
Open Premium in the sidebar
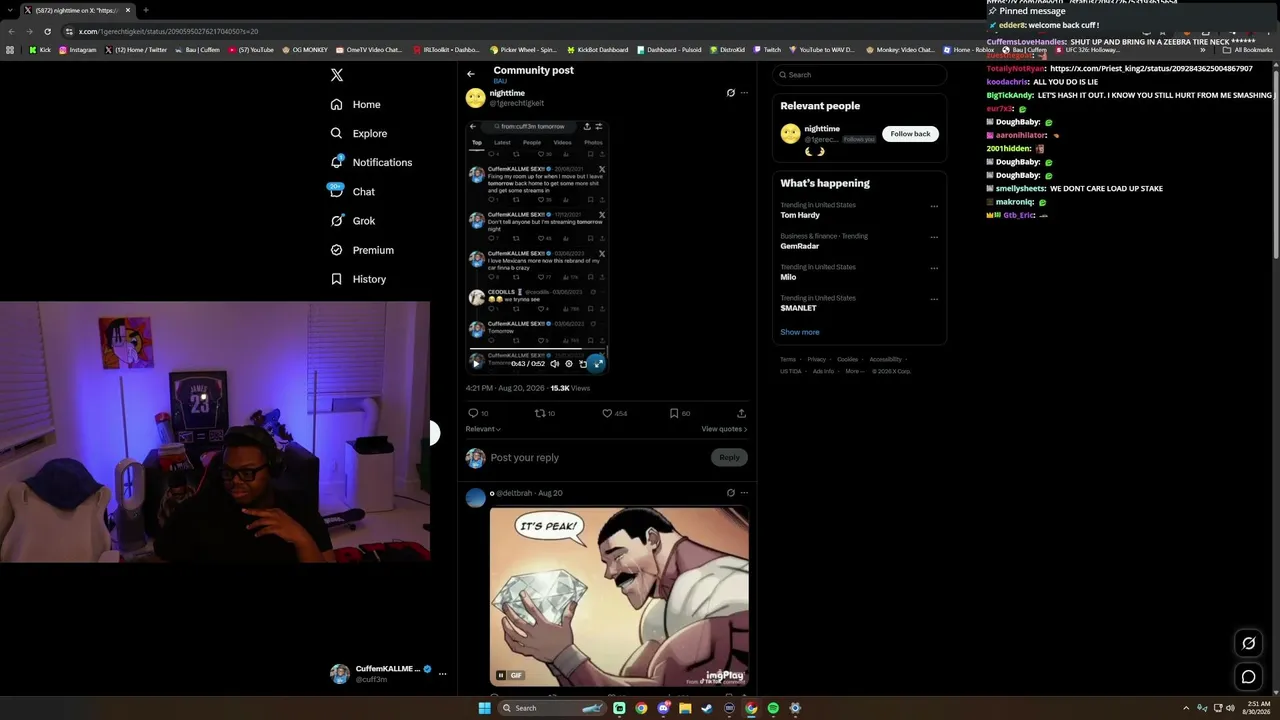point(362,250)
